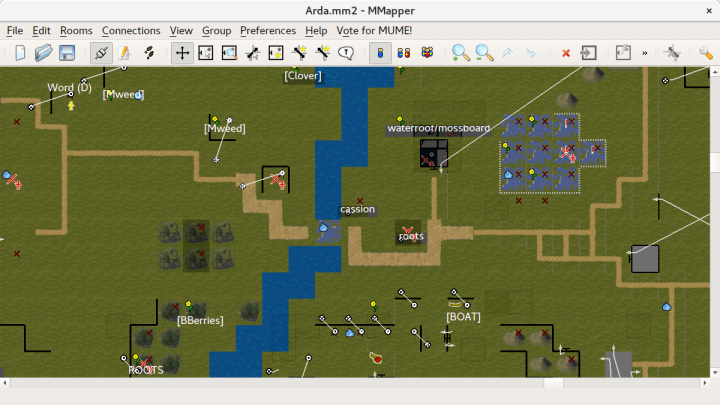Click the red herb icon near bottom

(376, 358)
